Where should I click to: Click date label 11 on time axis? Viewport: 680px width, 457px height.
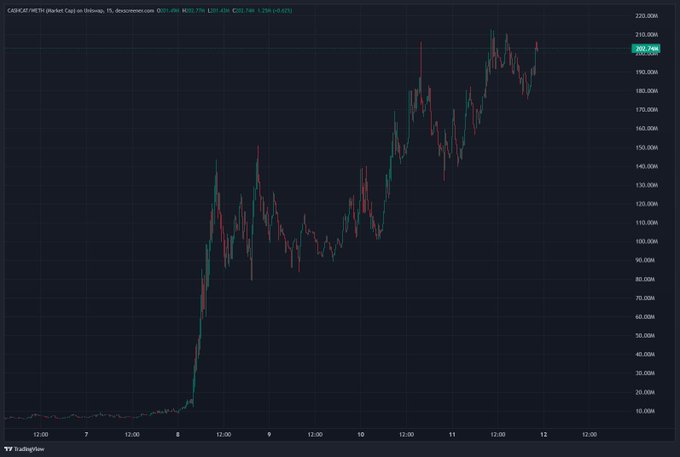click(452, 434)
